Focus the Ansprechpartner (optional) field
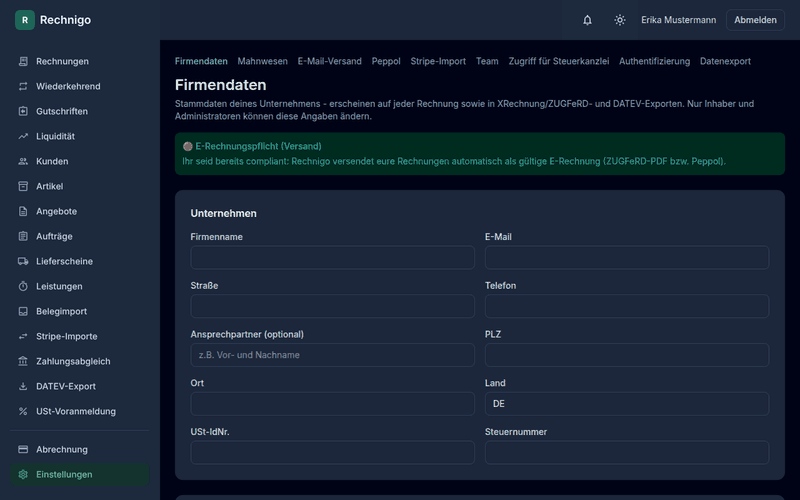Image resolution: width=800 pixels, height=500 pixels. [333, 355]
